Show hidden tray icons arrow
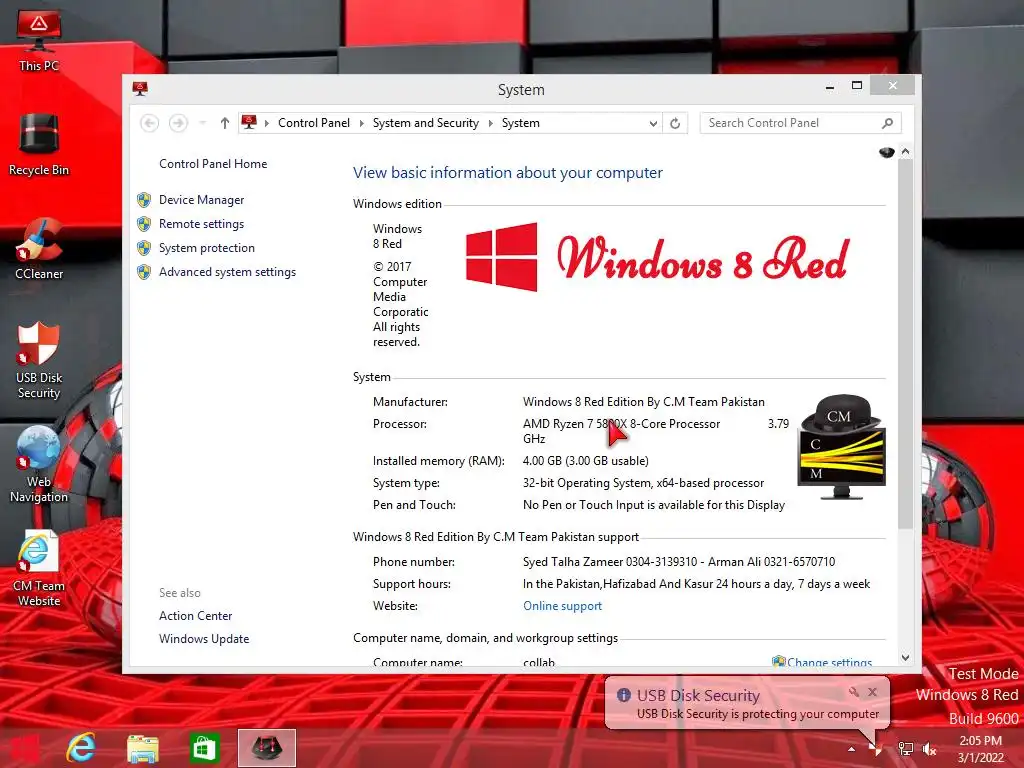1024x768 pixels. [851, 749]
